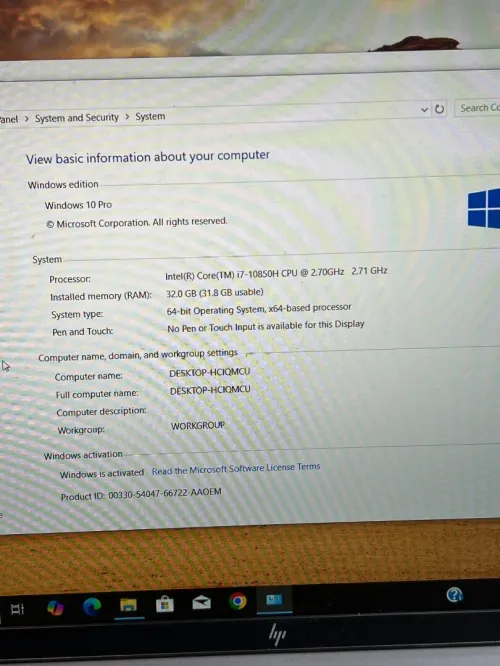
Task: Select the System breadcrumb item
Action: (x=150, y=116)
